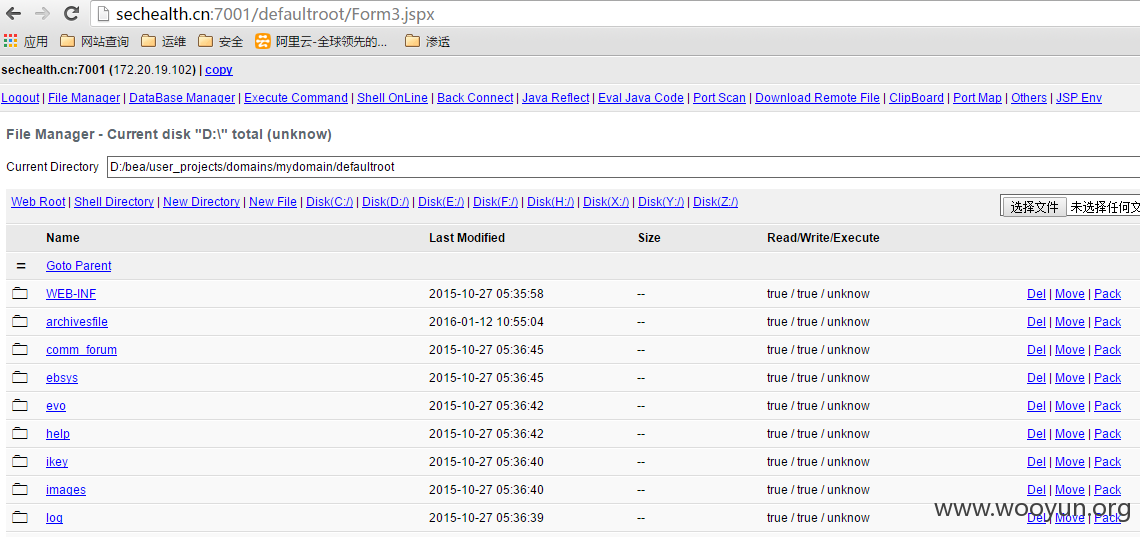Click New Directory link

[x=201, y=201]
